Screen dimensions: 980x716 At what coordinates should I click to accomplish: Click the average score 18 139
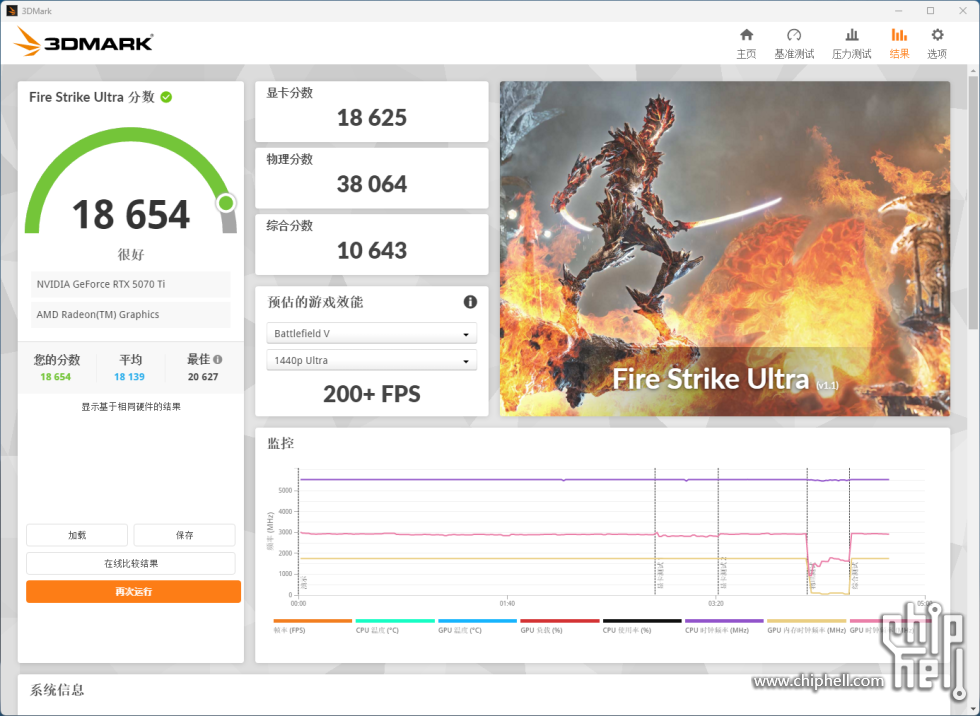point(129,377)
